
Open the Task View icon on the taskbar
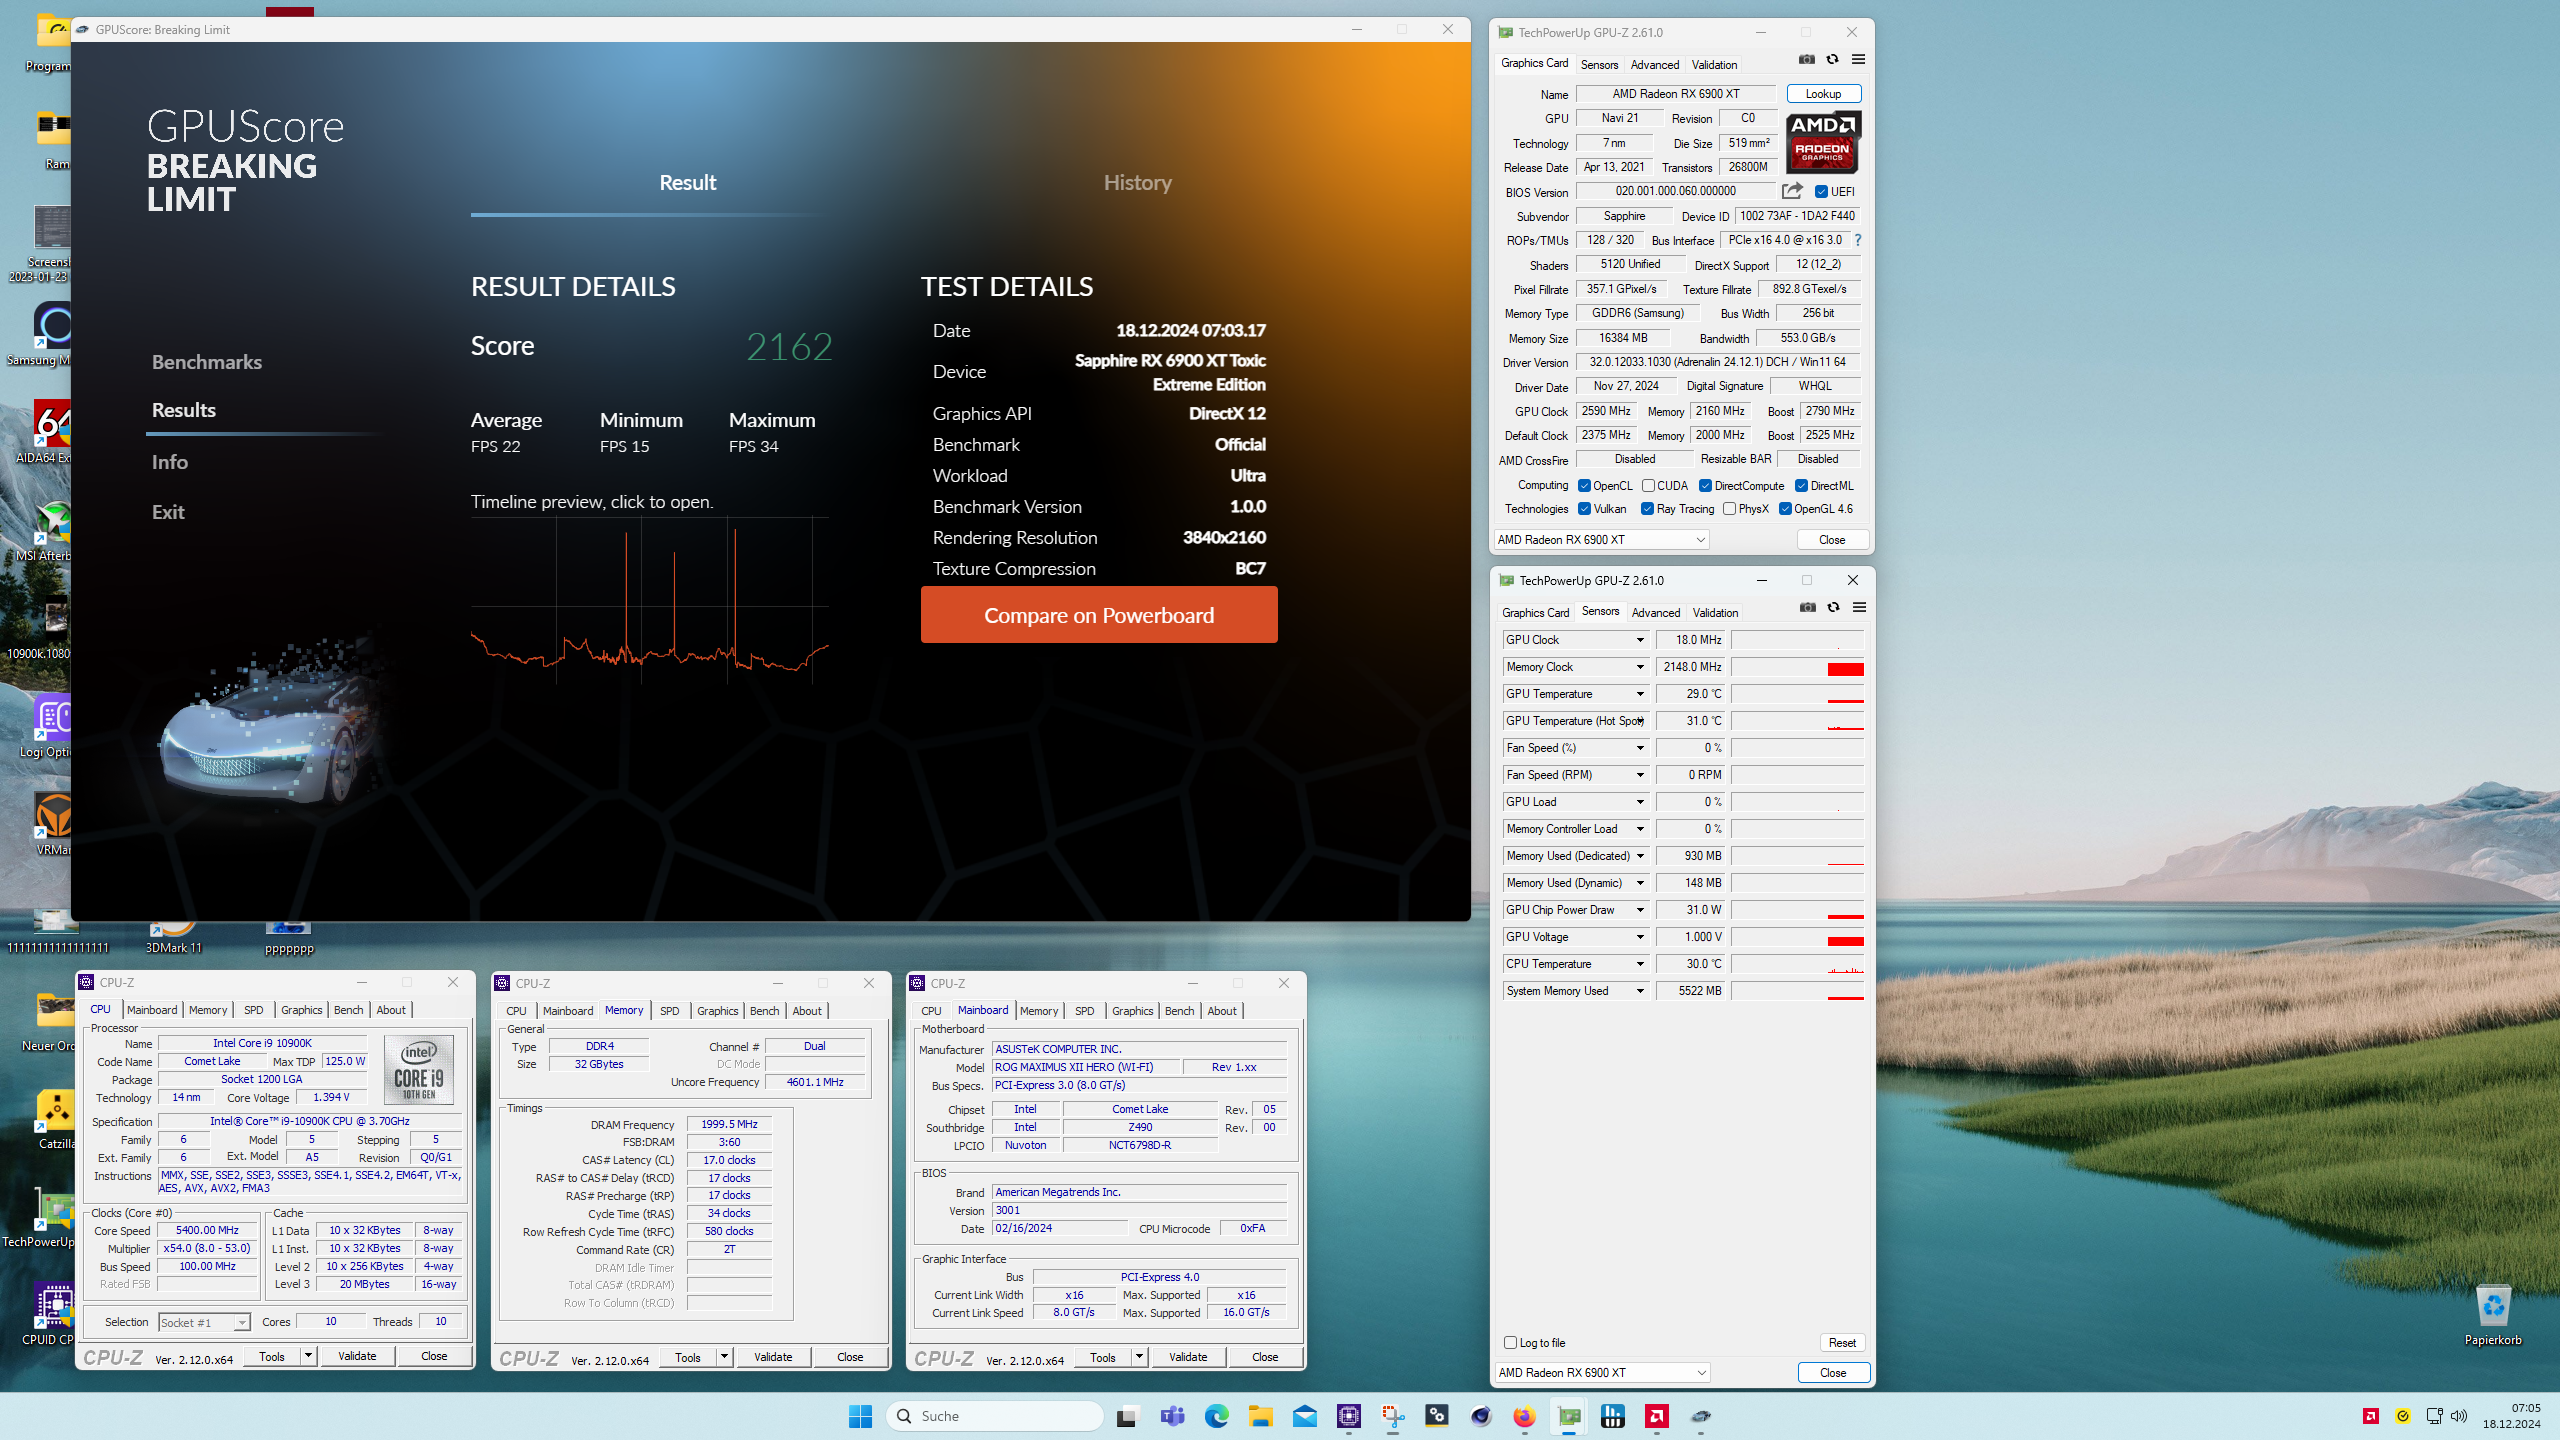click(x=1127, y=1416)
